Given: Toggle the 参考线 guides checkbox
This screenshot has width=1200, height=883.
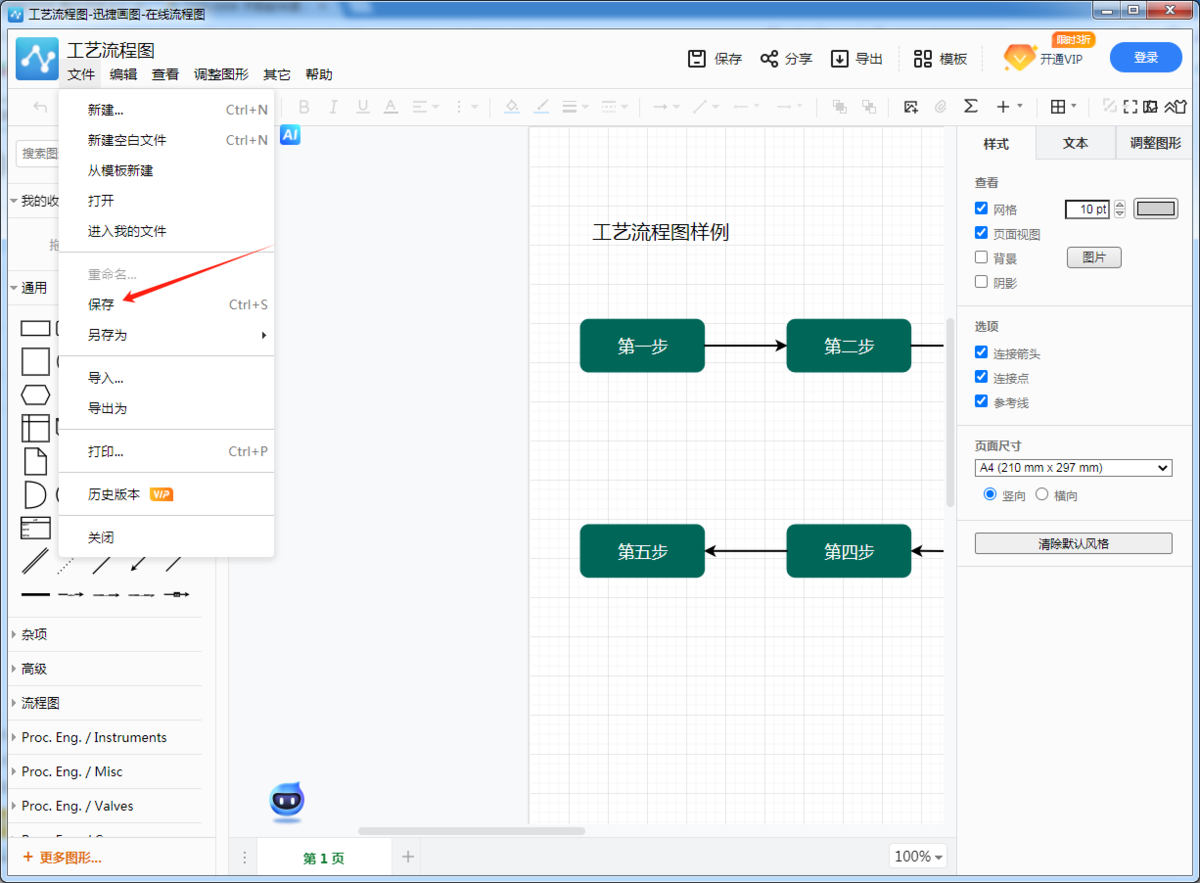Looking at the screenshot, I should tap(981, 401).
